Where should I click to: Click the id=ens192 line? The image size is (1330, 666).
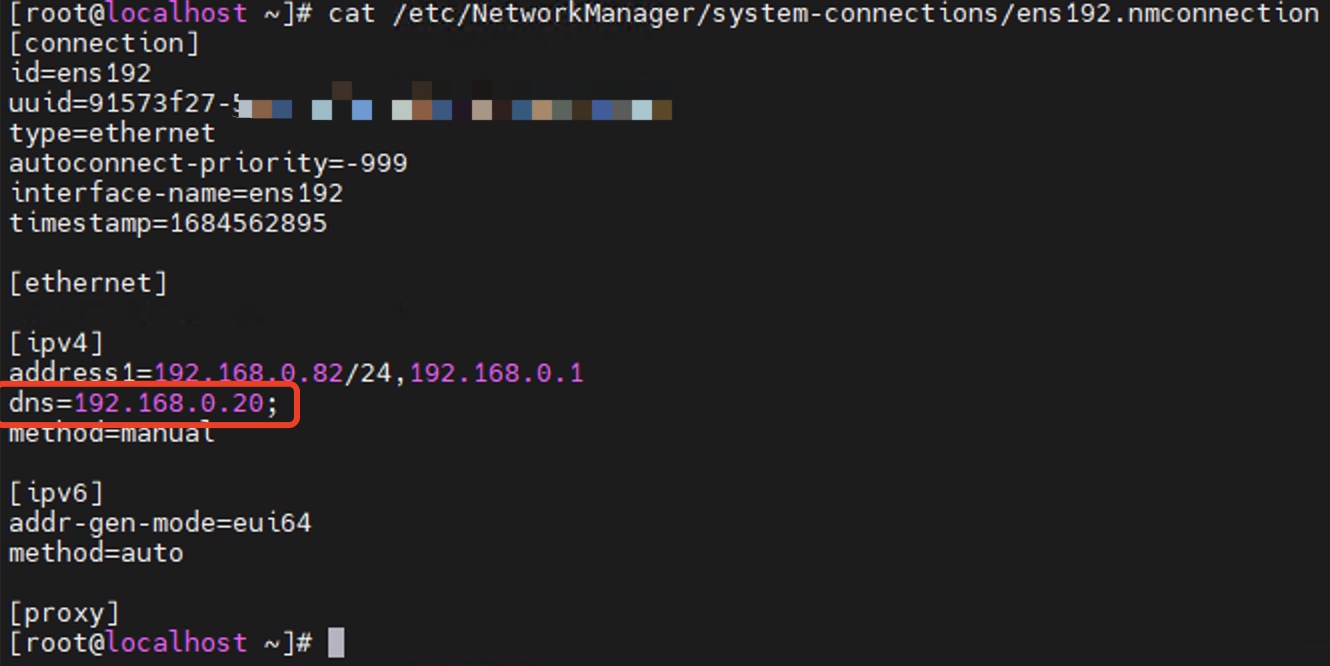click(80, 74)
